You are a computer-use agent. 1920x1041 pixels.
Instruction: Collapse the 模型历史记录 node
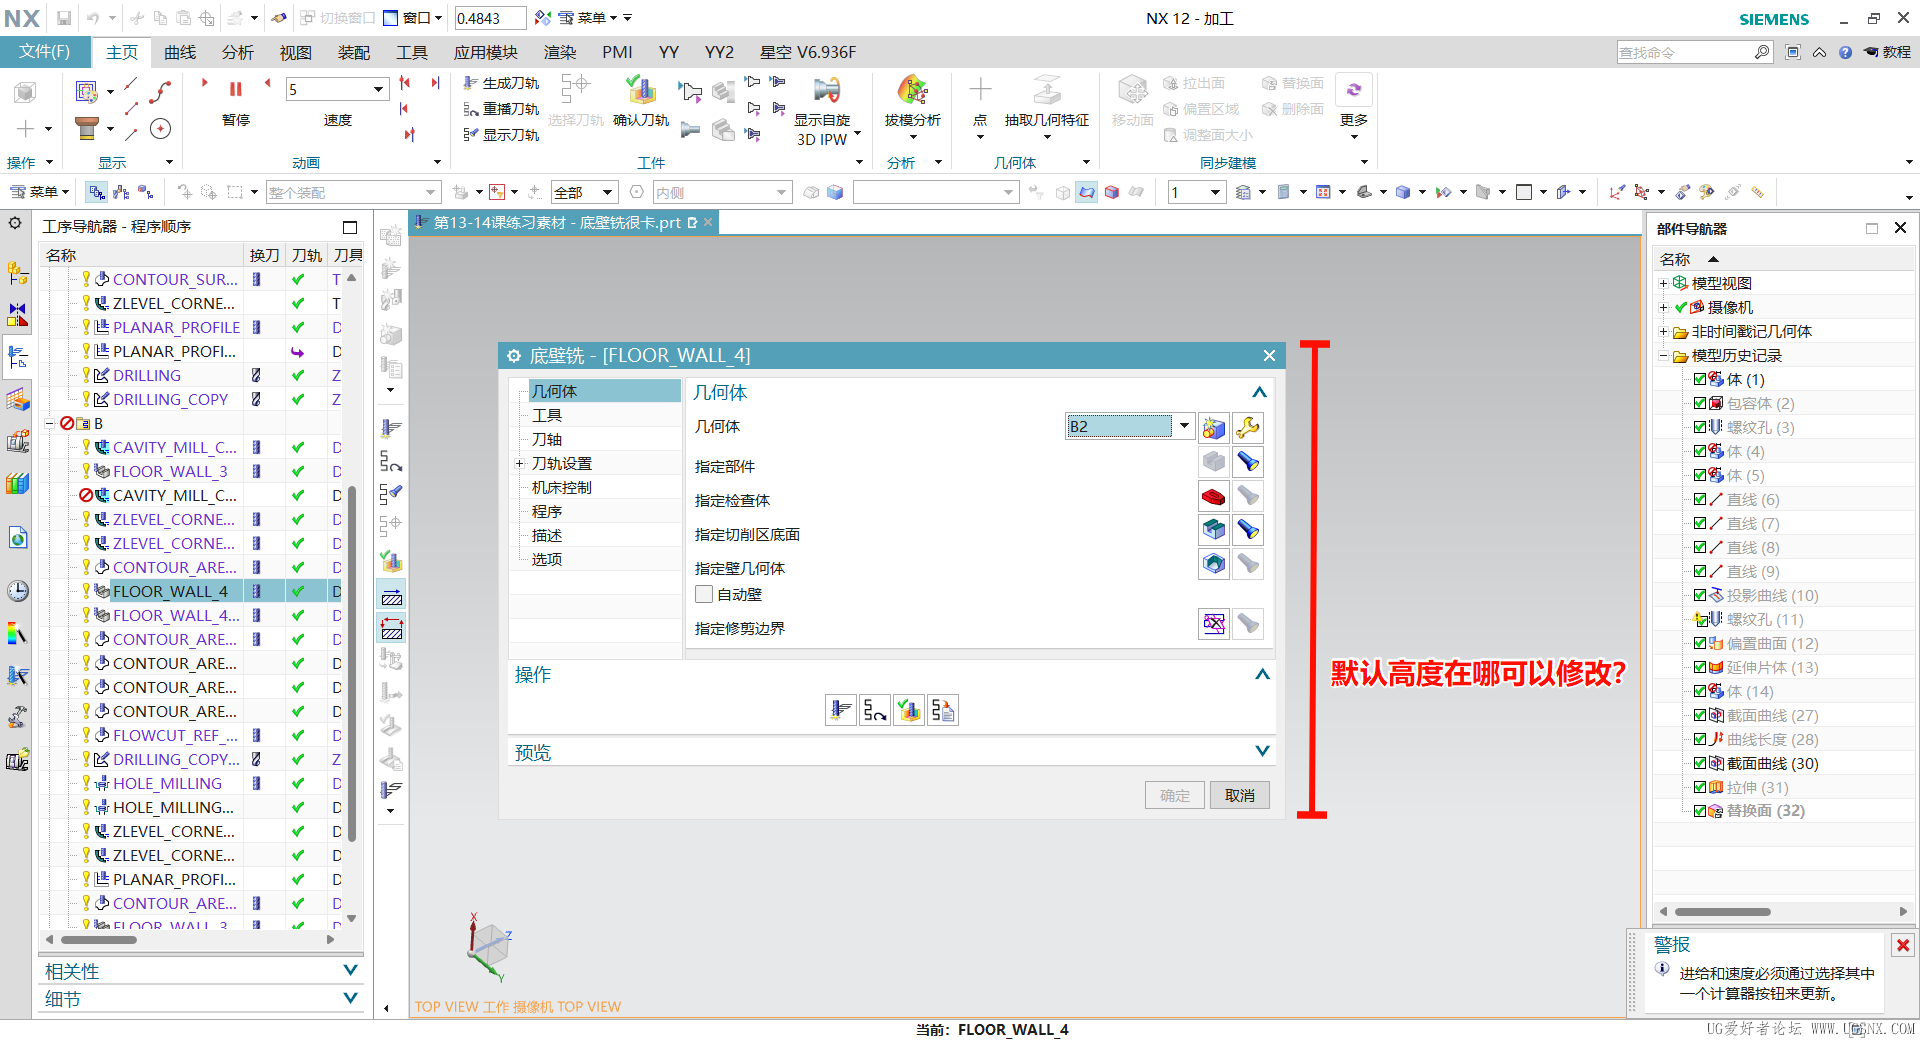click(x=1663, y=355)
